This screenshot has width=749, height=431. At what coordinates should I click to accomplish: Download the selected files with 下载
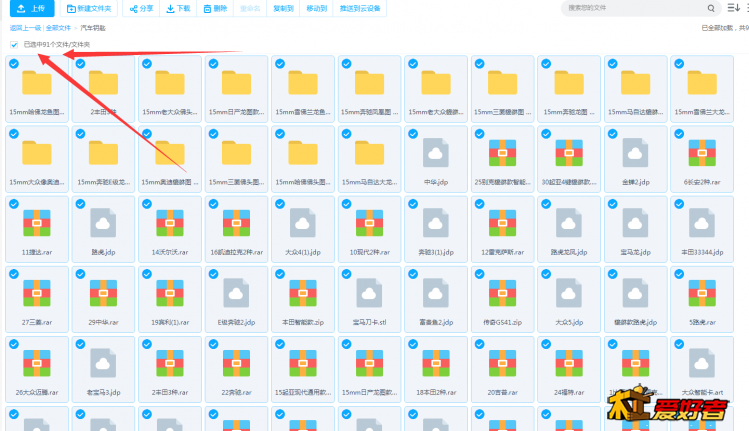(178, 8)
